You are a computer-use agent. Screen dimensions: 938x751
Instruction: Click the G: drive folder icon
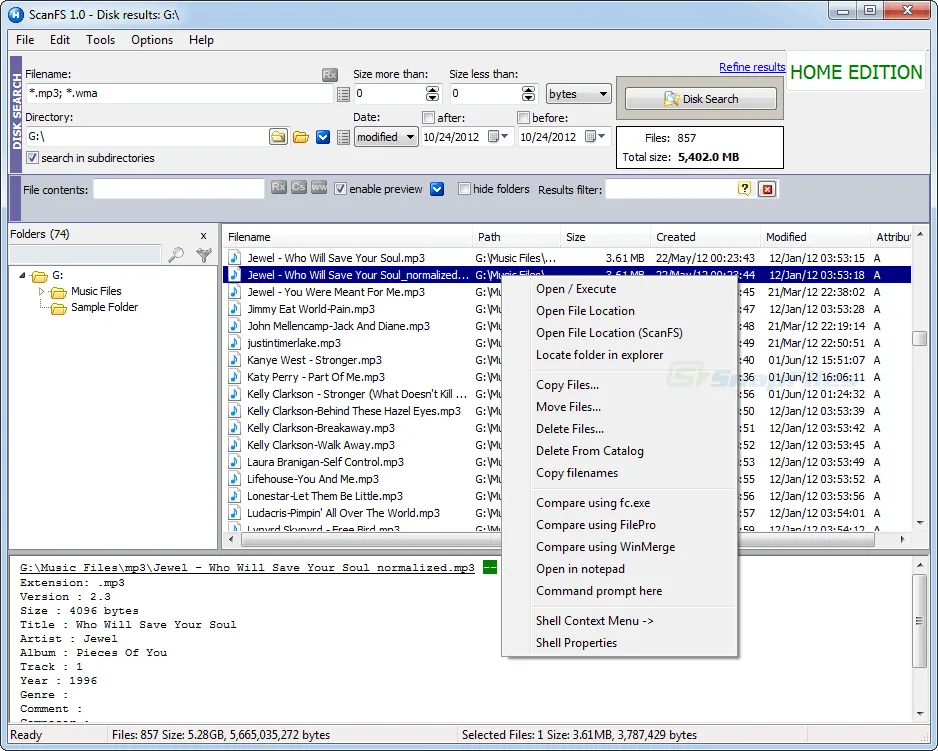coord(39,276)
